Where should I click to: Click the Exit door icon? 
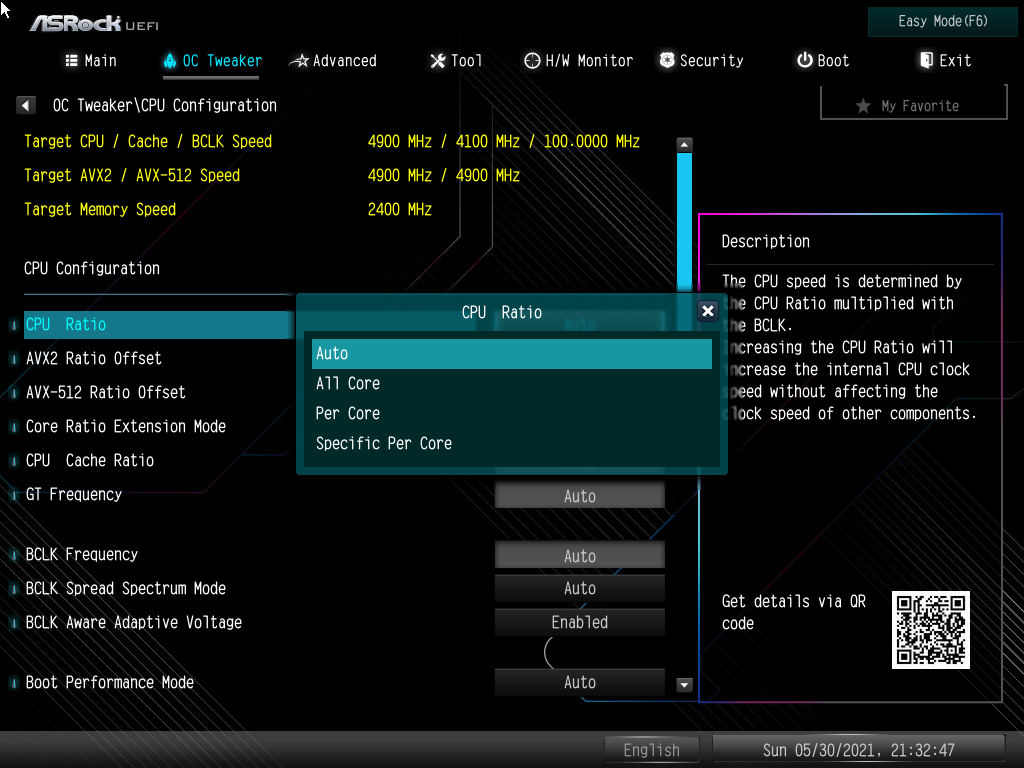(x=926, y=61)
